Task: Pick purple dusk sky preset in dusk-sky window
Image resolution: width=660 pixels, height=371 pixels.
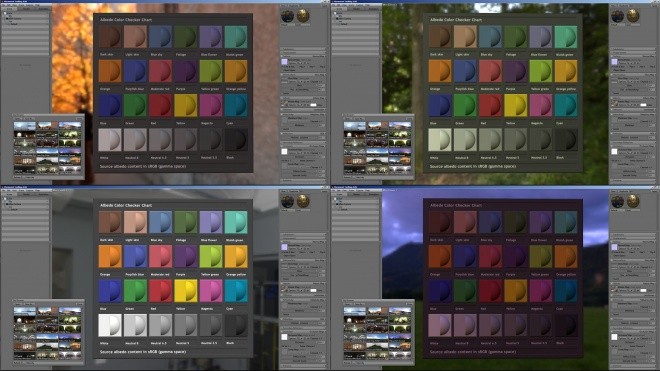Action: click(400, 337)
